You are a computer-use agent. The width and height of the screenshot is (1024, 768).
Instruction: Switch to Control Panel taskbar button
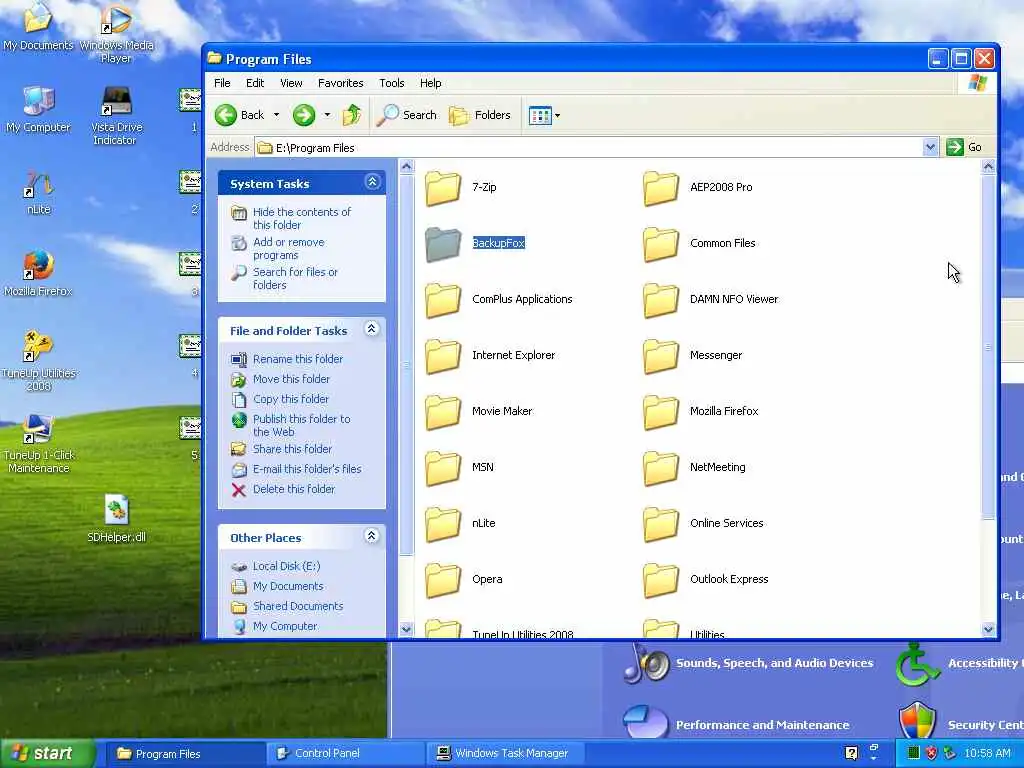pos(345,754)
